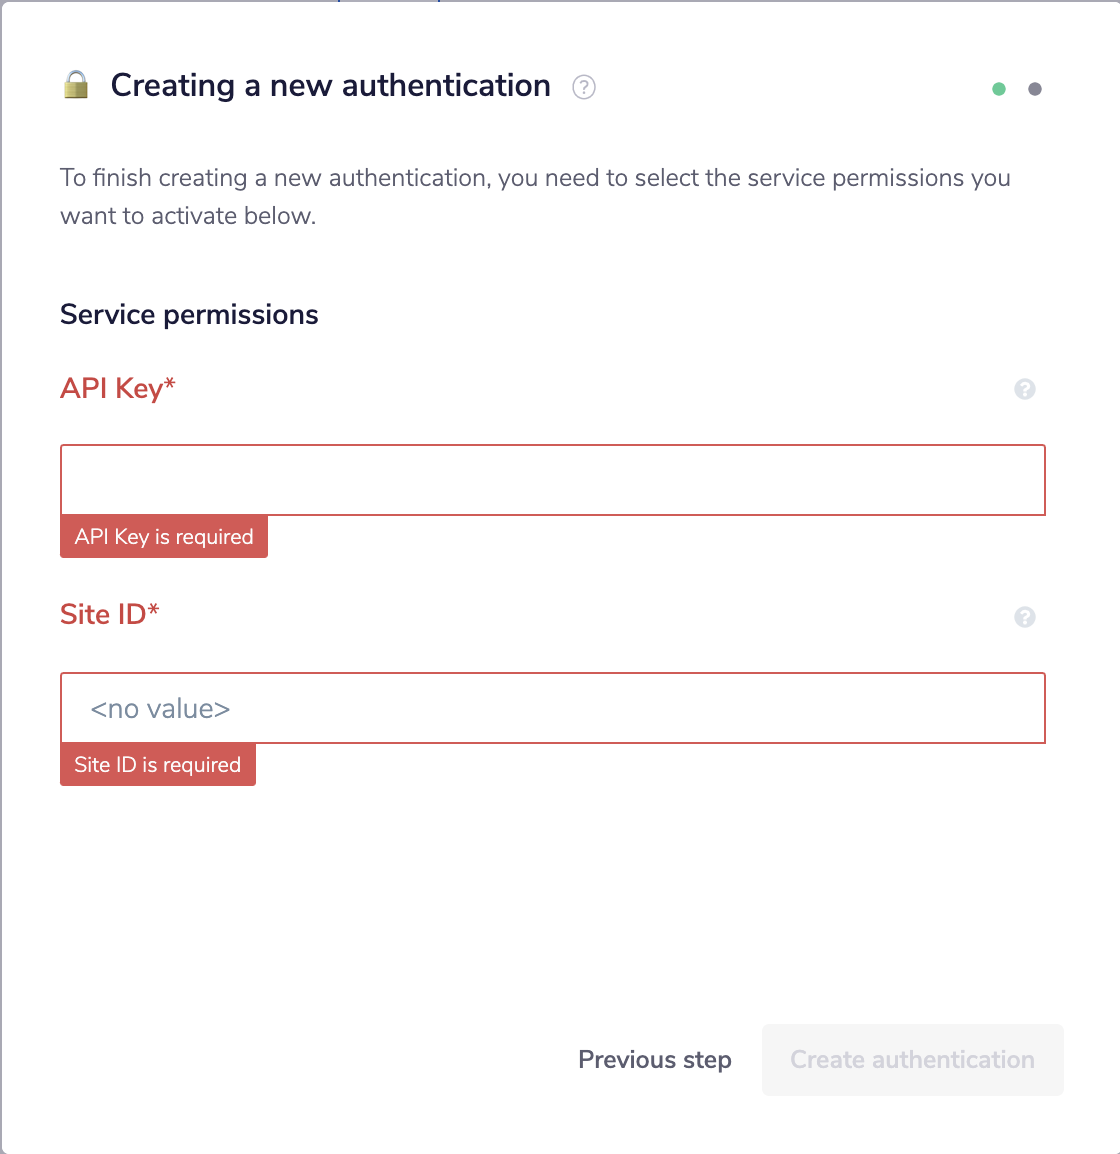Image resolution: width=1120 pixels, height=1154 pixels.
Task: Click the gray step indicator dot
Action: 1035,89
